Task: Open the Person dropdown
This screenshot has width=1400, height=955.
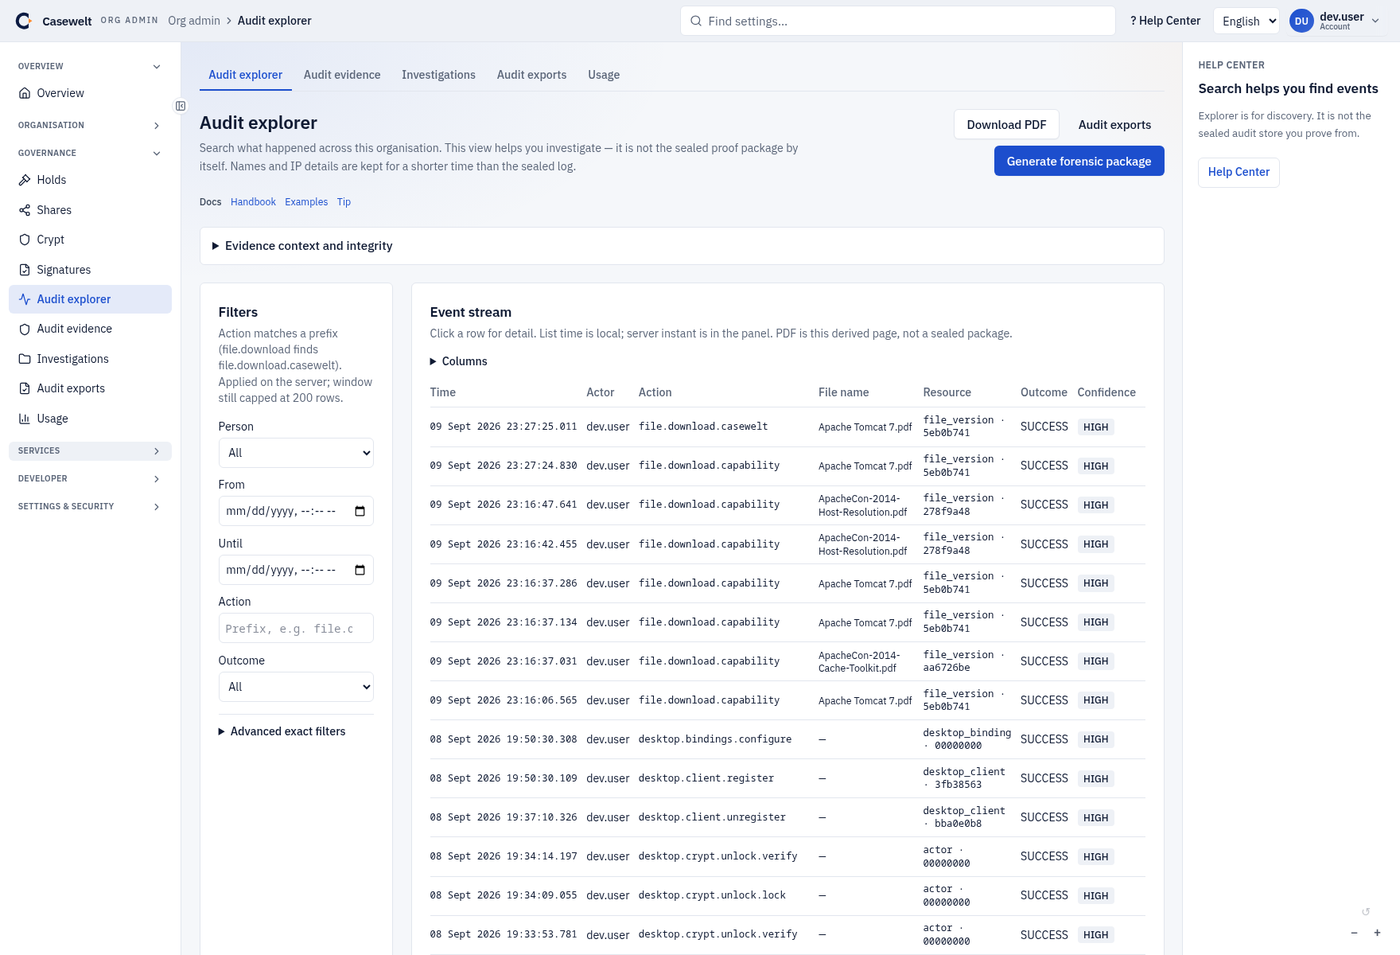Action: [x=296, y=453]
